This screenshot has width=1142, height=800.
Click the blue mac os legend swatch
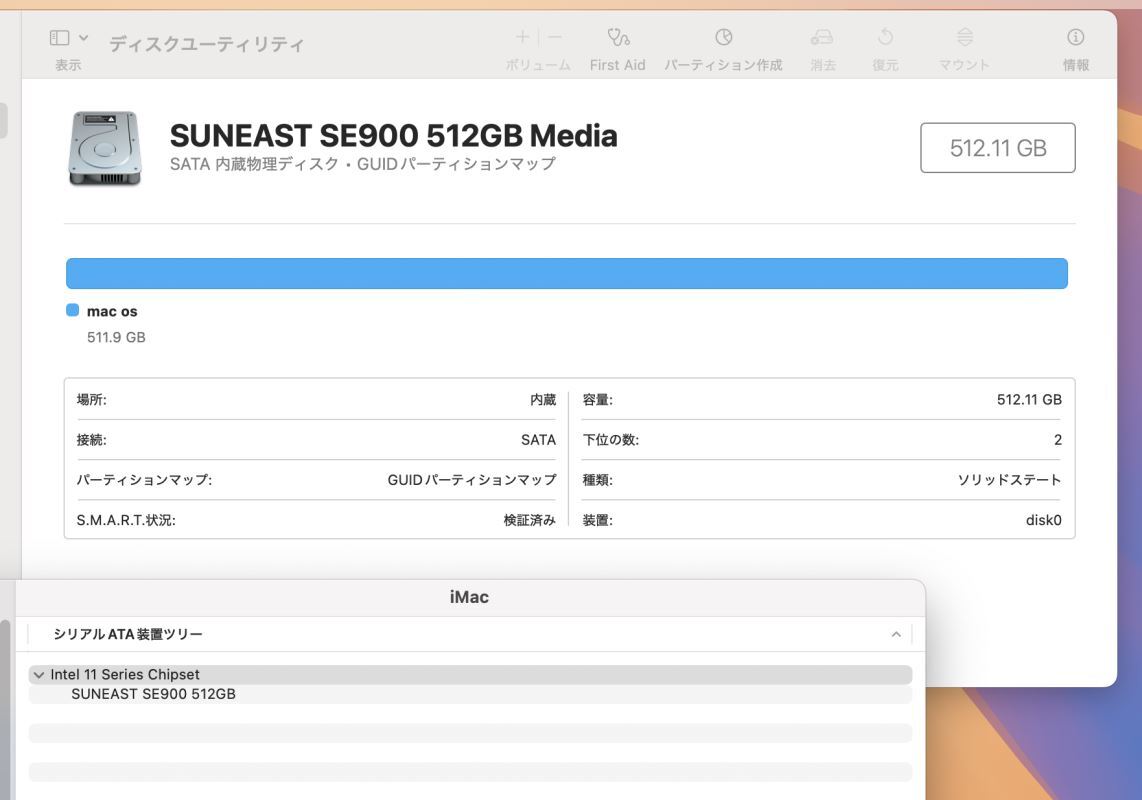(x=73, y=311)
